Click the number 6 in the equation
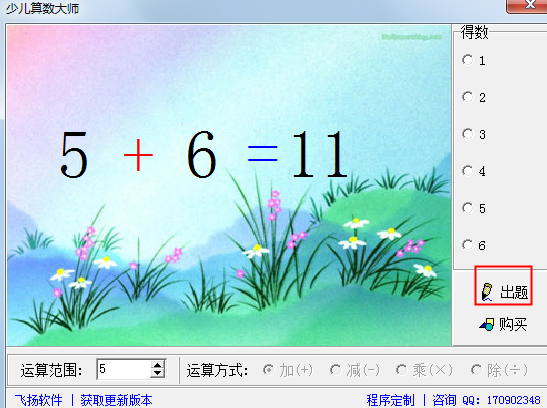The height and width of the screenshot is (408, 547). pos(202,154)
